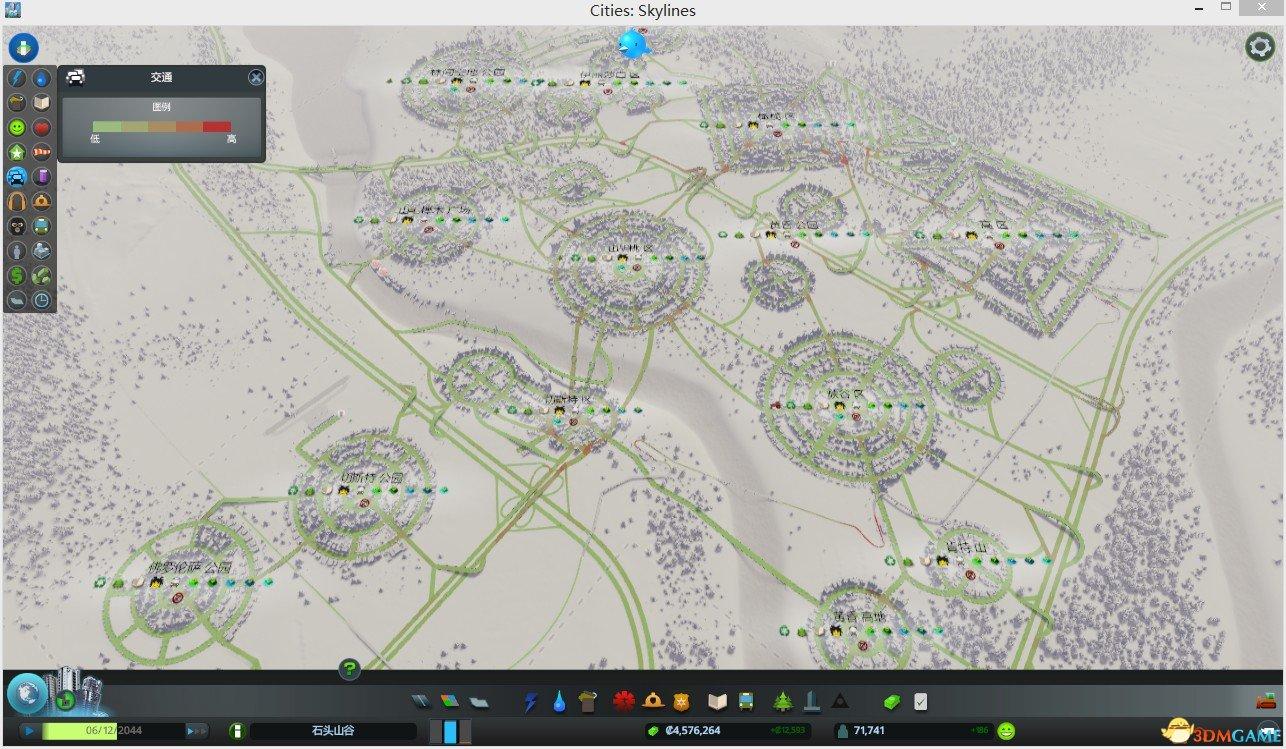The image size is (1286, 749).
Task: Open the Roads build menu
Action: tap(420, 702)
